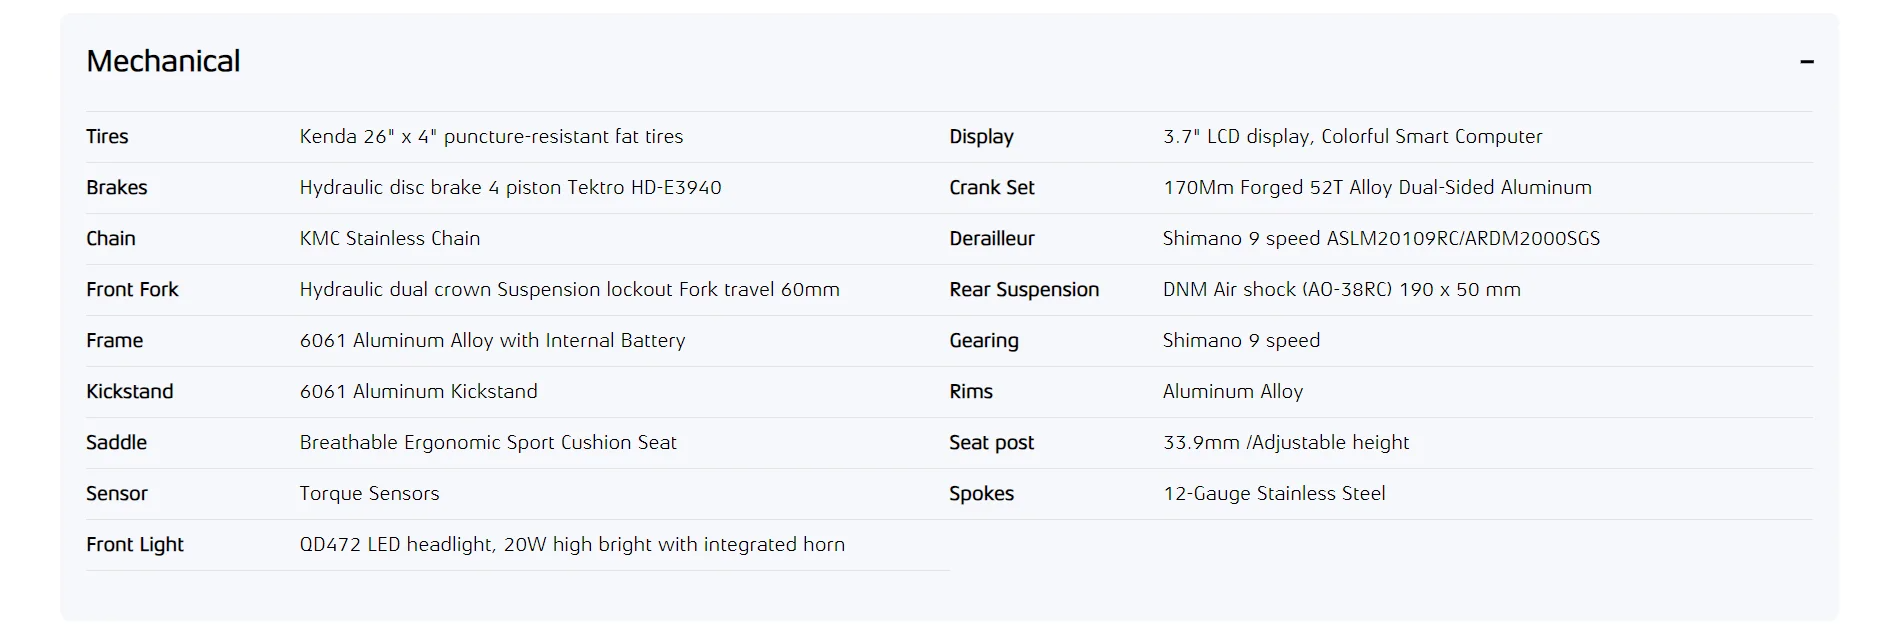The width and height of the screenshot is (1898, 634).
Task: Select the Chain spec label
Action: tap(110, 238)
